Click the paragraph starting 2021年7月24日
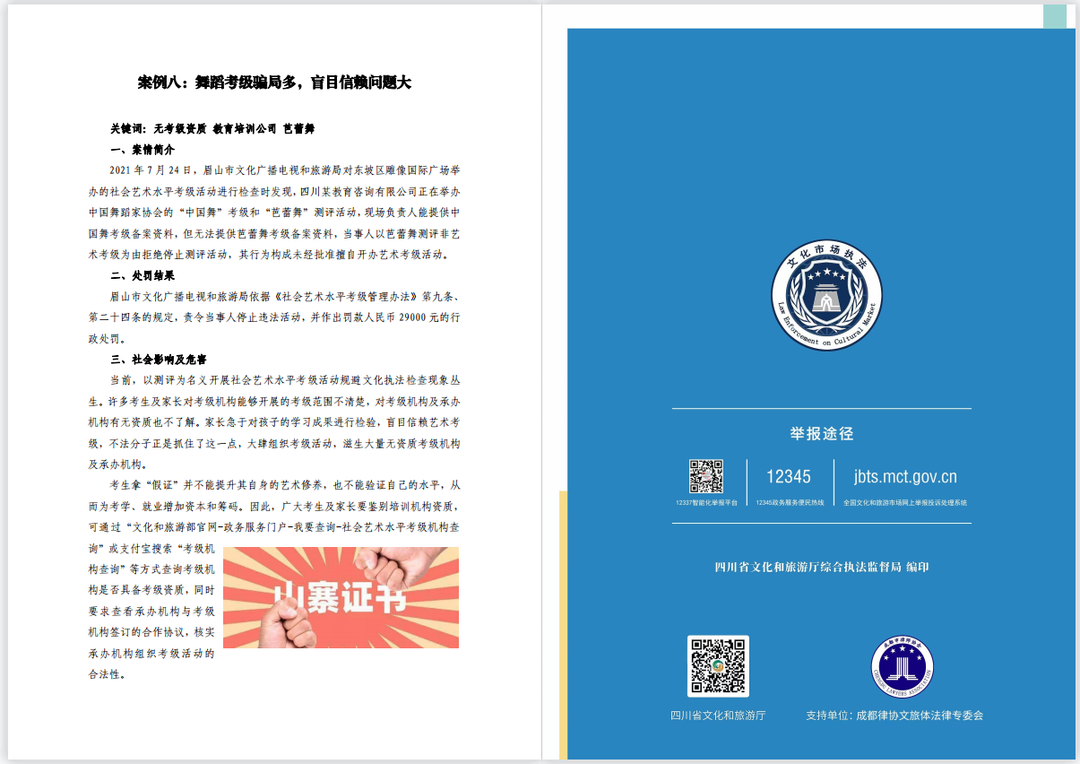This screenshot has width=1080, height=764. pyautogui.click(x=274, y=212)
